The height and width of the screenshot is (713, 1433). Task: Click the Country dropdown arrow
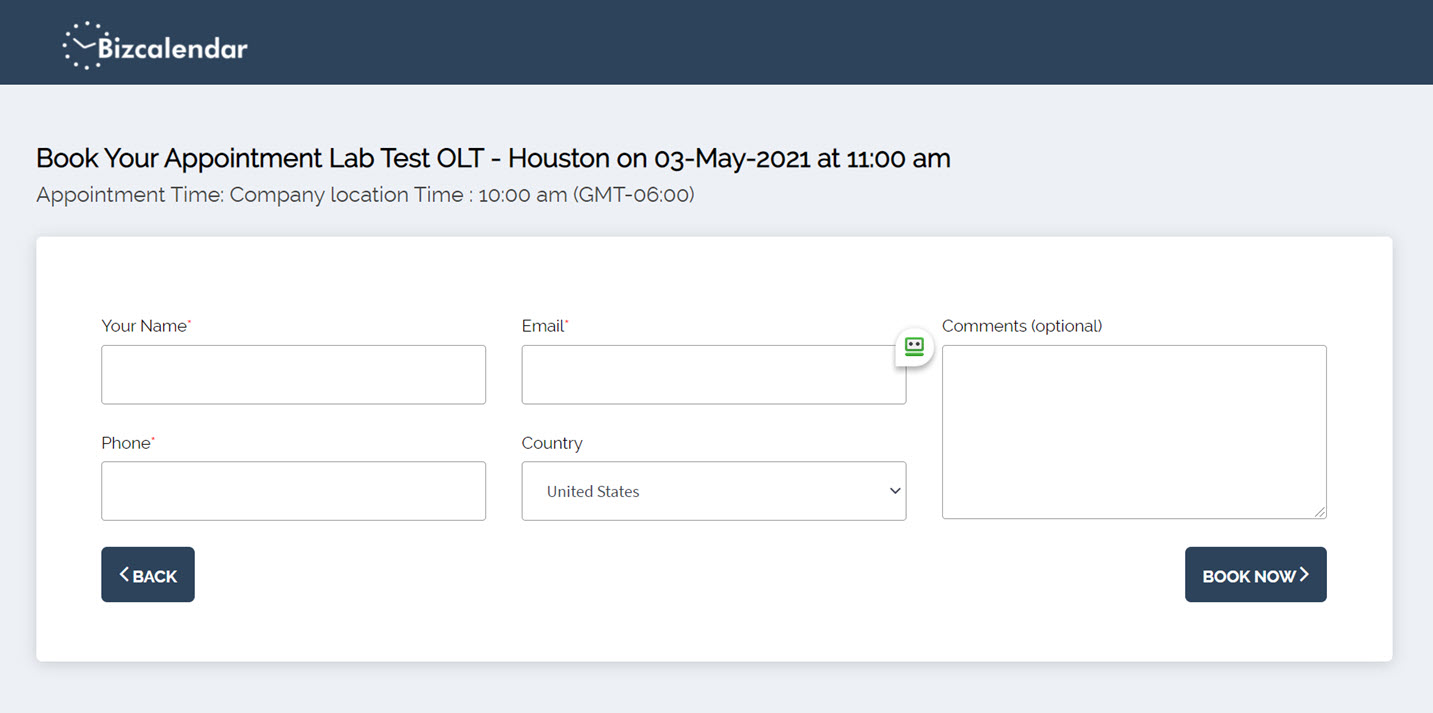pos(894,491)
